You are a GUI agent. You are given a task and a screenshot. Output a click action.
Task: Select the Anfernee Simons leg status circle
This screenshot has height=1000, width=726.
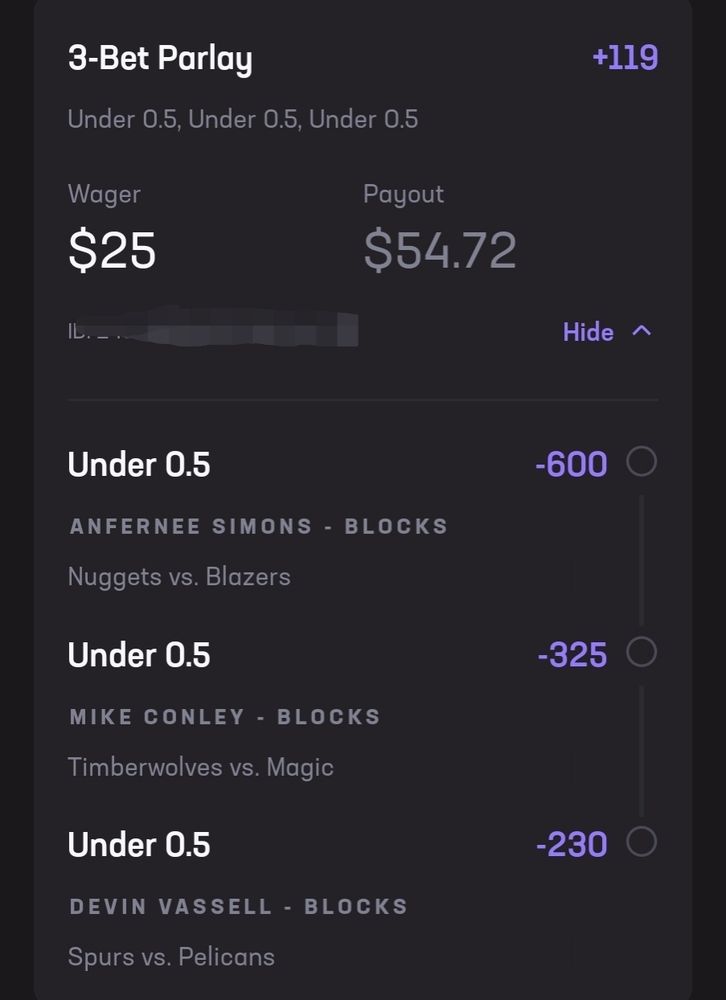coord(641,462)
